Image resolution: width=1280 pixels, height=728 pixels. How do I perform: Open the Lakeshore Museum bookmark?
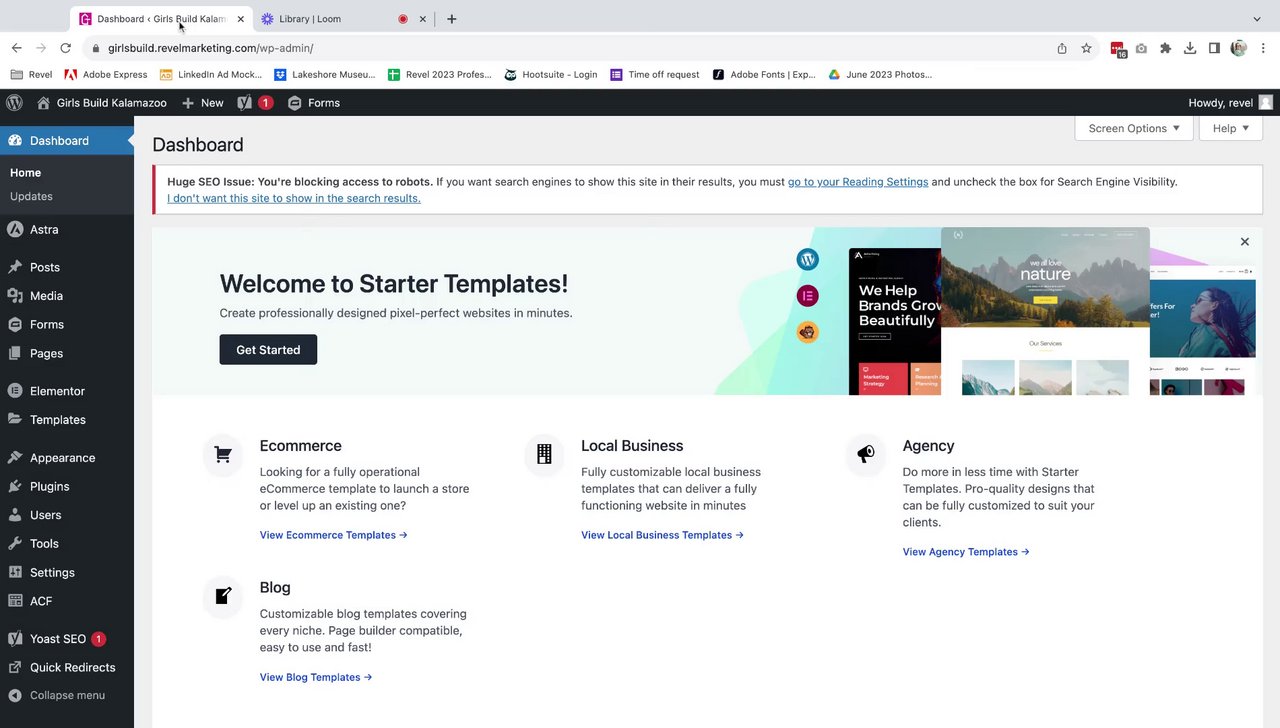click(x=325, y=74)
